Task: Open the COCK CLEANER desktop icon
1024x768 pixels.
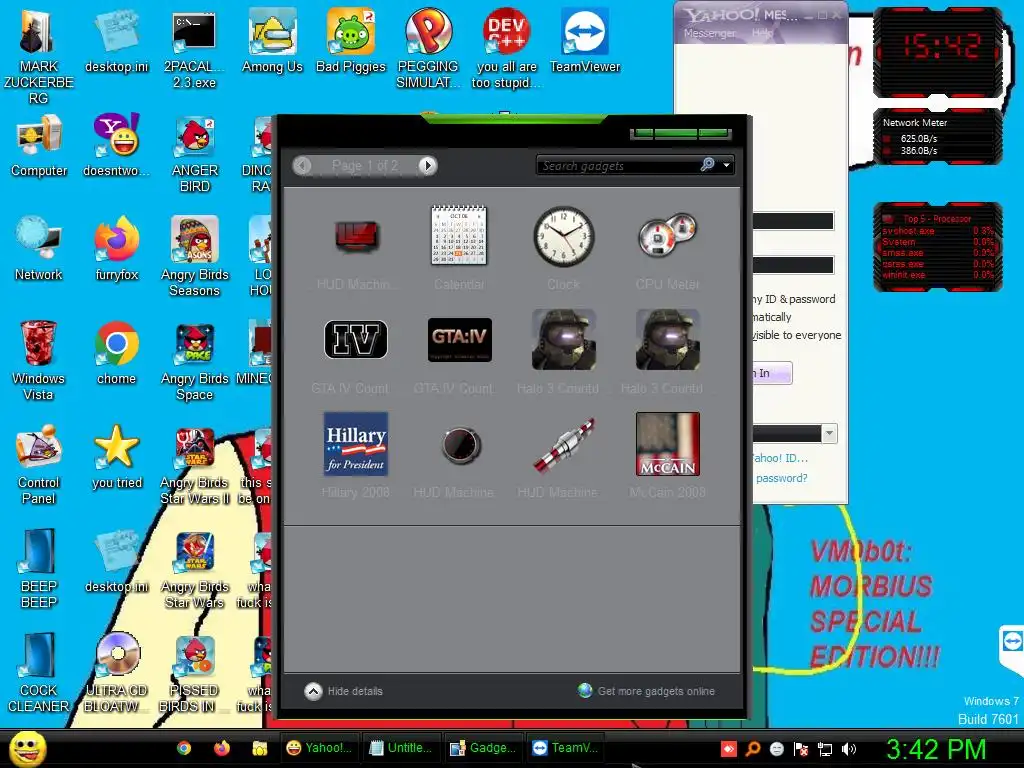Action: [x=39, y=673]
